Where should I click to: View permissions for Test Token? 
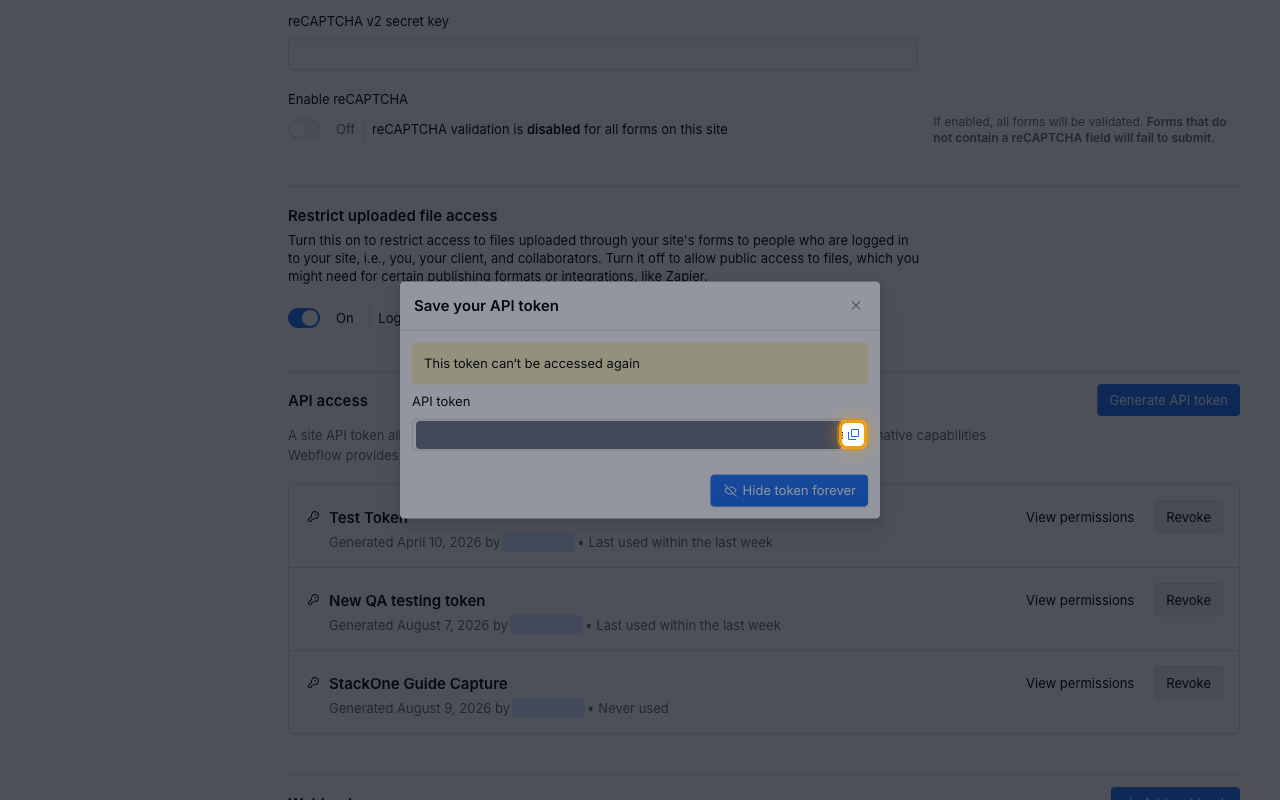[1080, 517]
